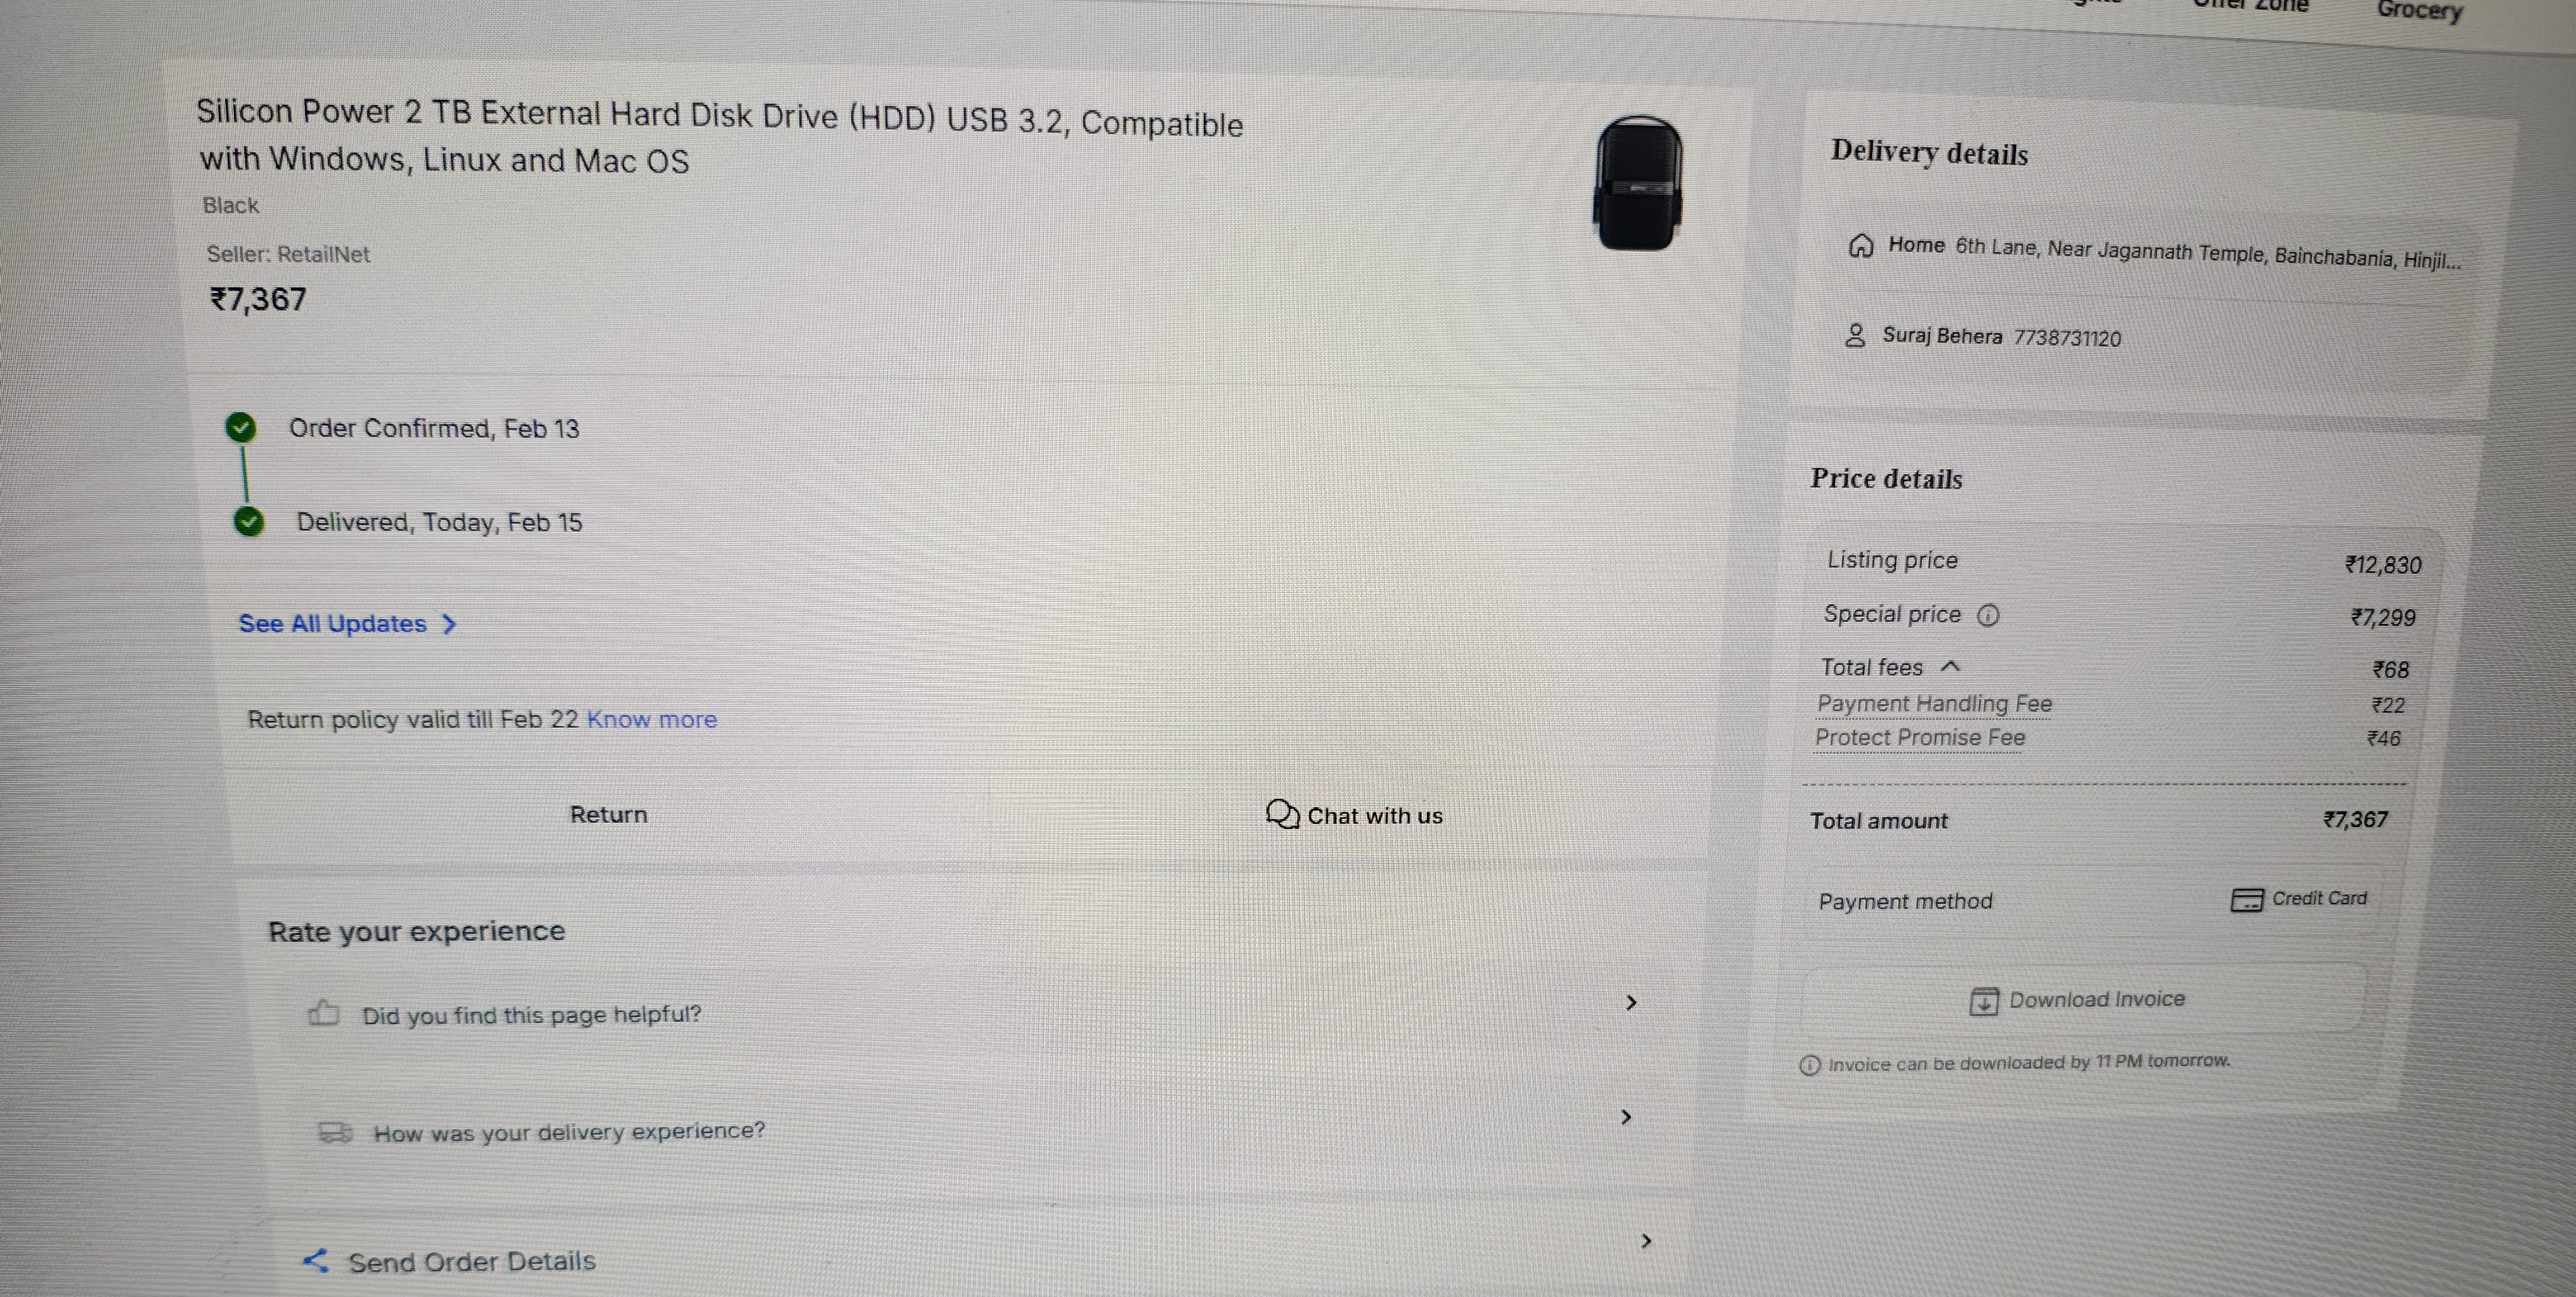Image resolution: width=2576 pixels, height=1297 pixels.
Task: Click the Chat with us bubble icon
Action: [x=1282, y=814]
